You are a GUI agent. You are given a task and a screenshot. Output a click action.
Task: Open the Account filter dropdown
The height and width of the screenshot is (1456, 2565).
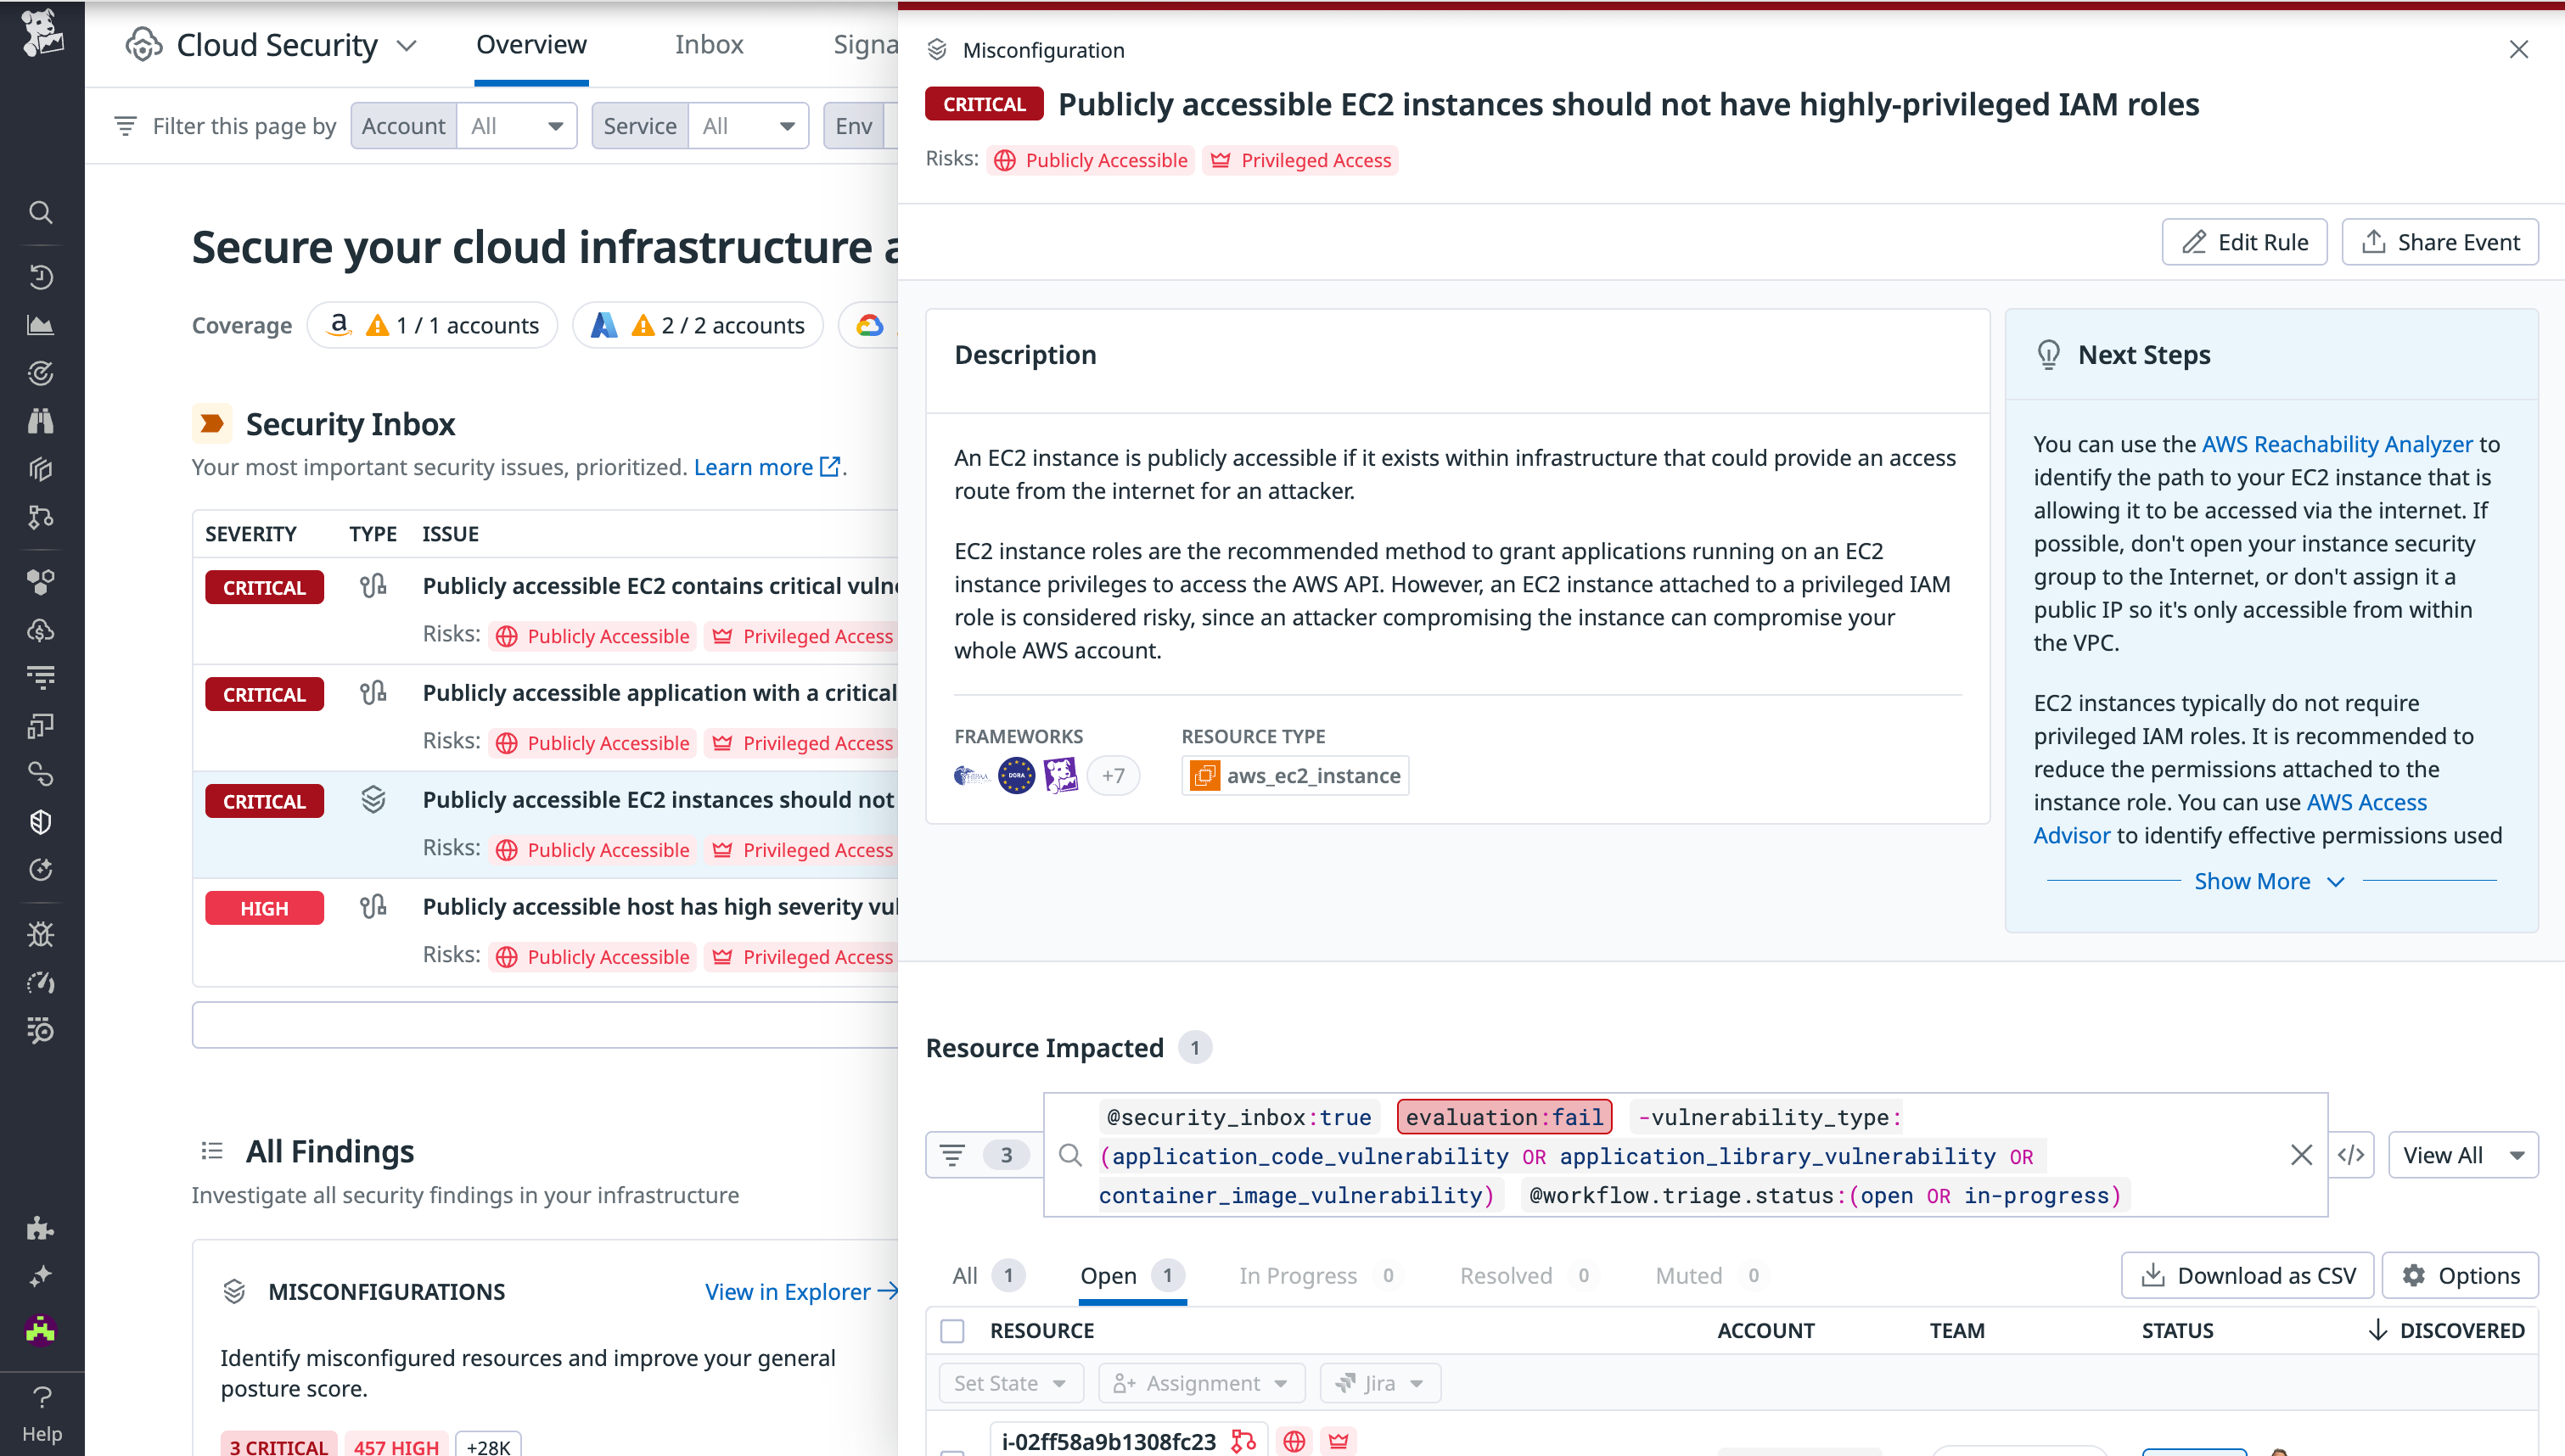516,125
